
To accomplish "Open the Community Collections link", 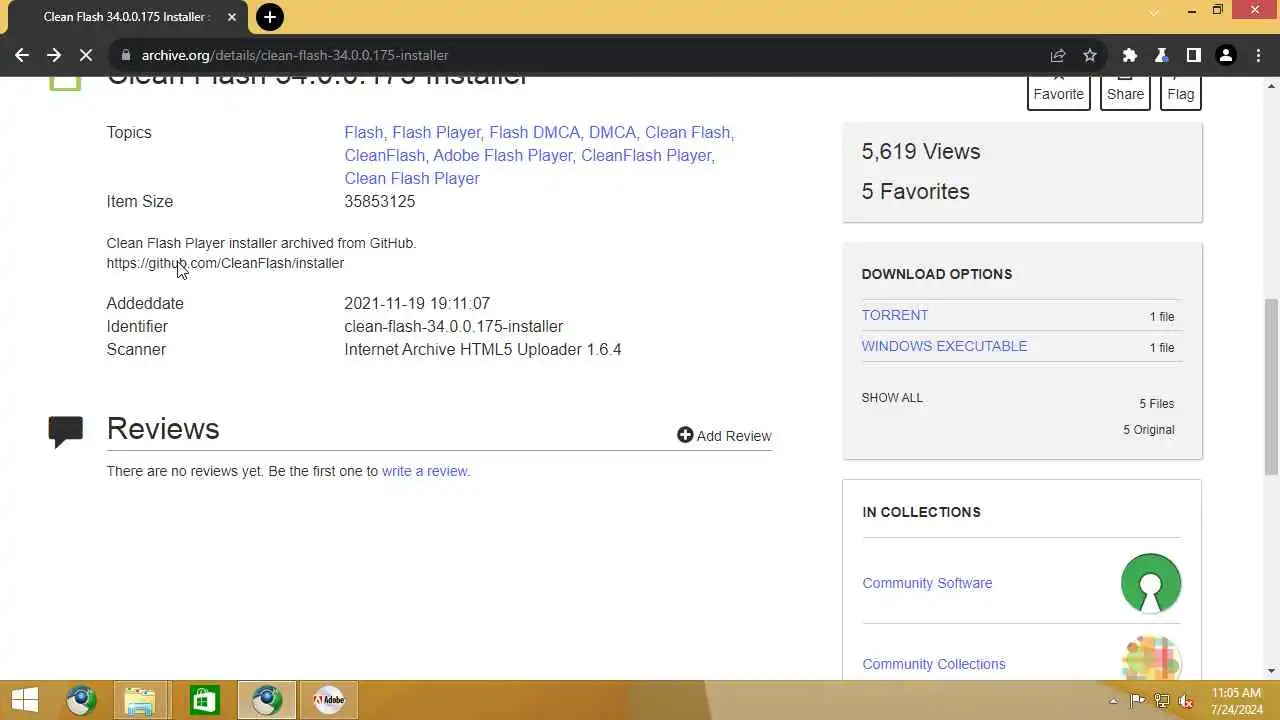I will [x=934, y=664].
